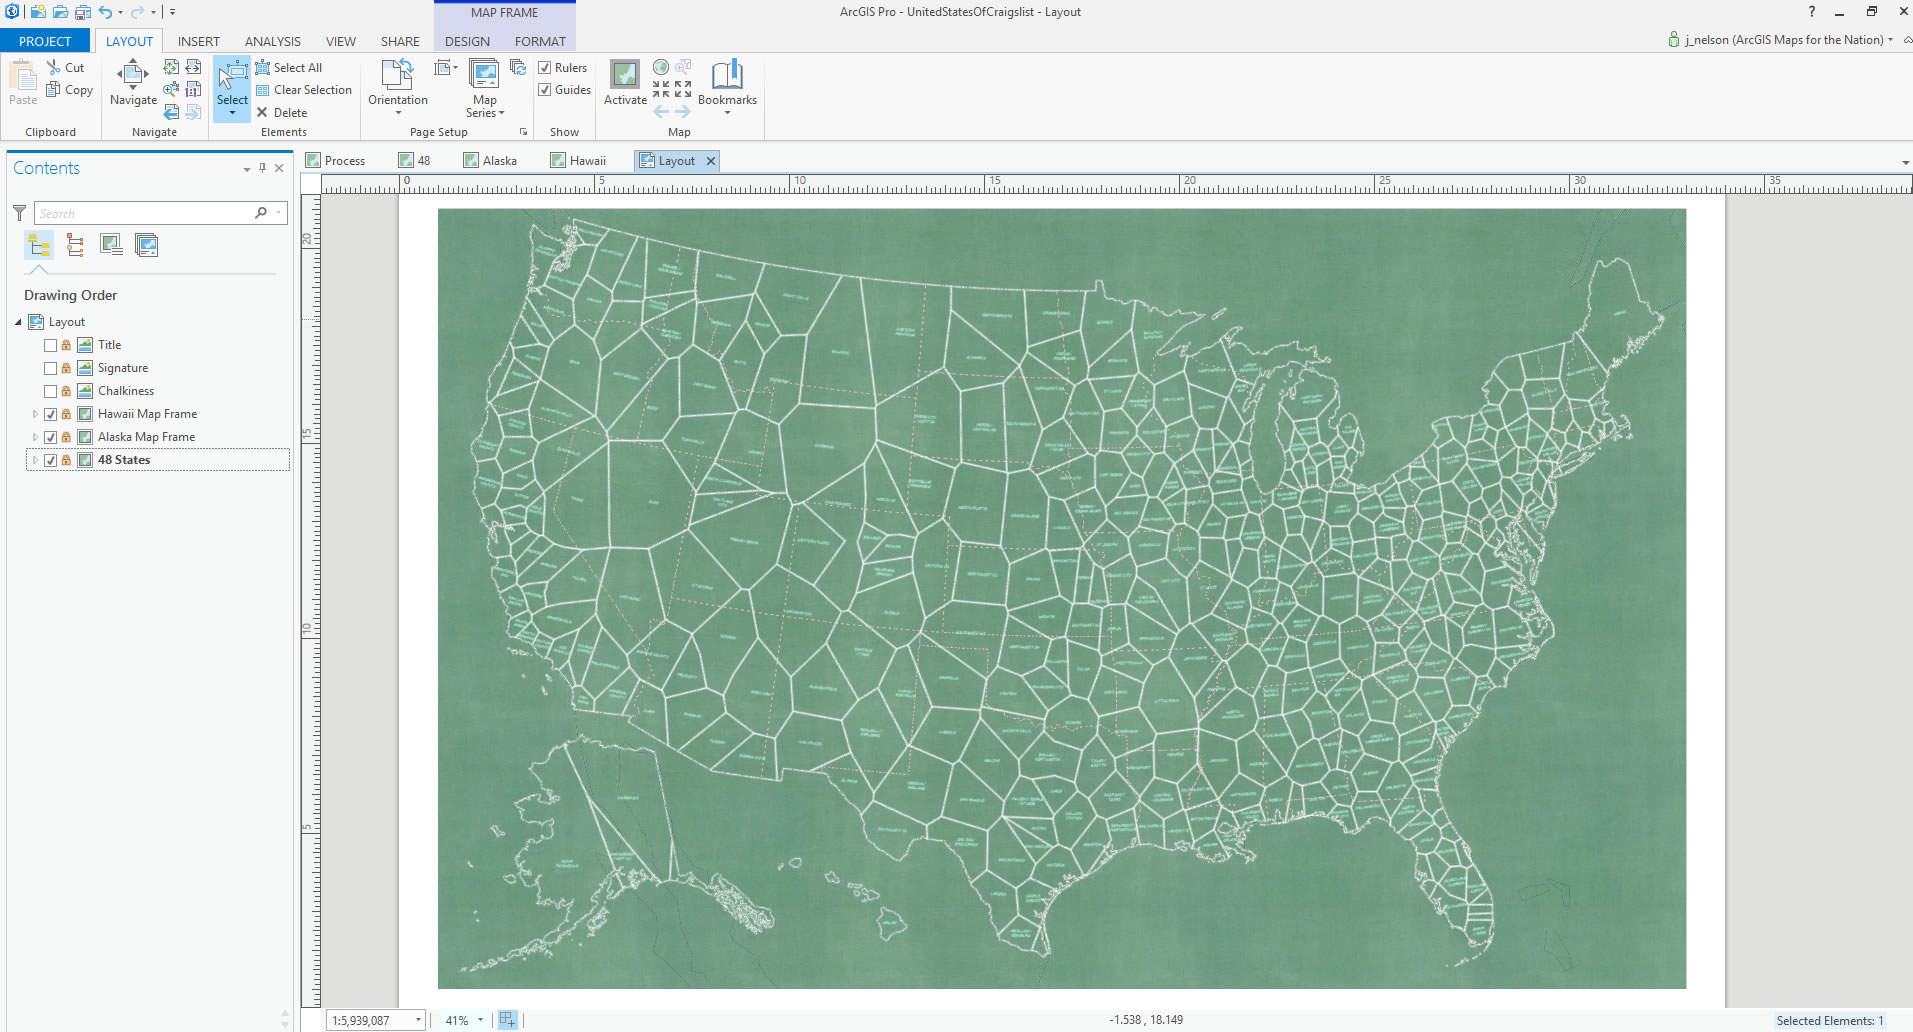1913x1032 pixels.
Task: Click the Select All icon
Action: [x=263, y=67]
